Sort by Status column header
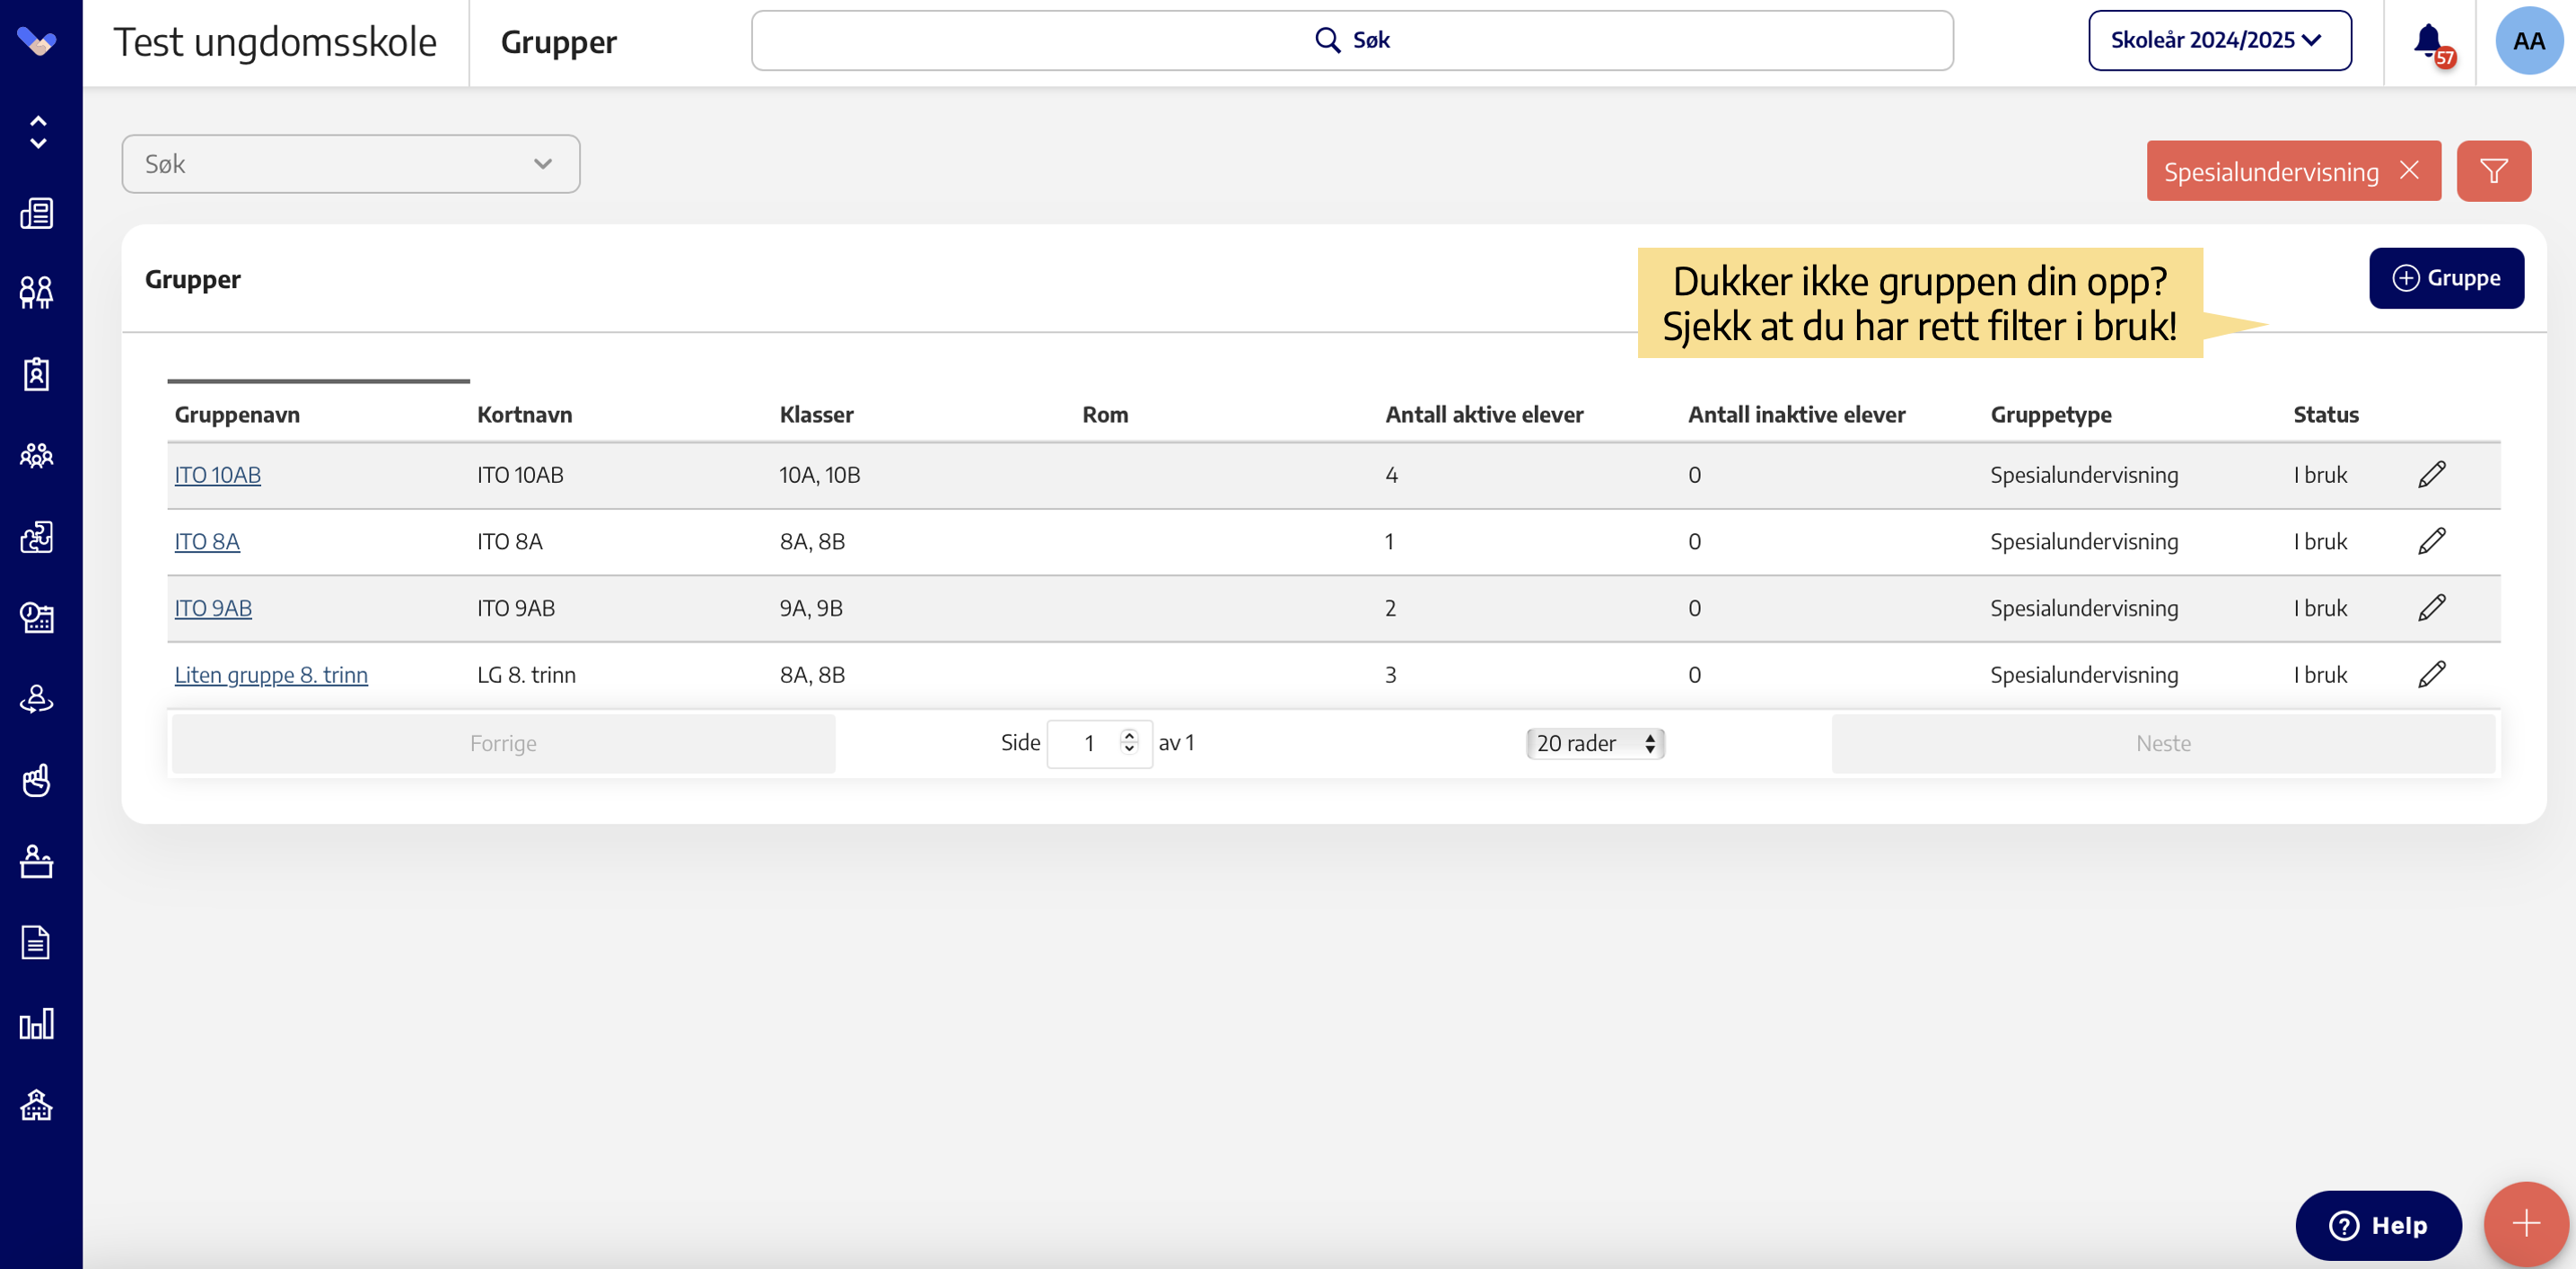2576x1269 pixels. 2325,414
